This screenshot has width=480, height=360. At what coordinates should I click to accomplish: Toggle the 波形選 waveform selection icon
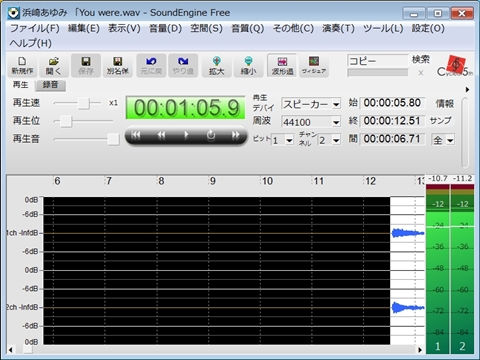point(282,66)
